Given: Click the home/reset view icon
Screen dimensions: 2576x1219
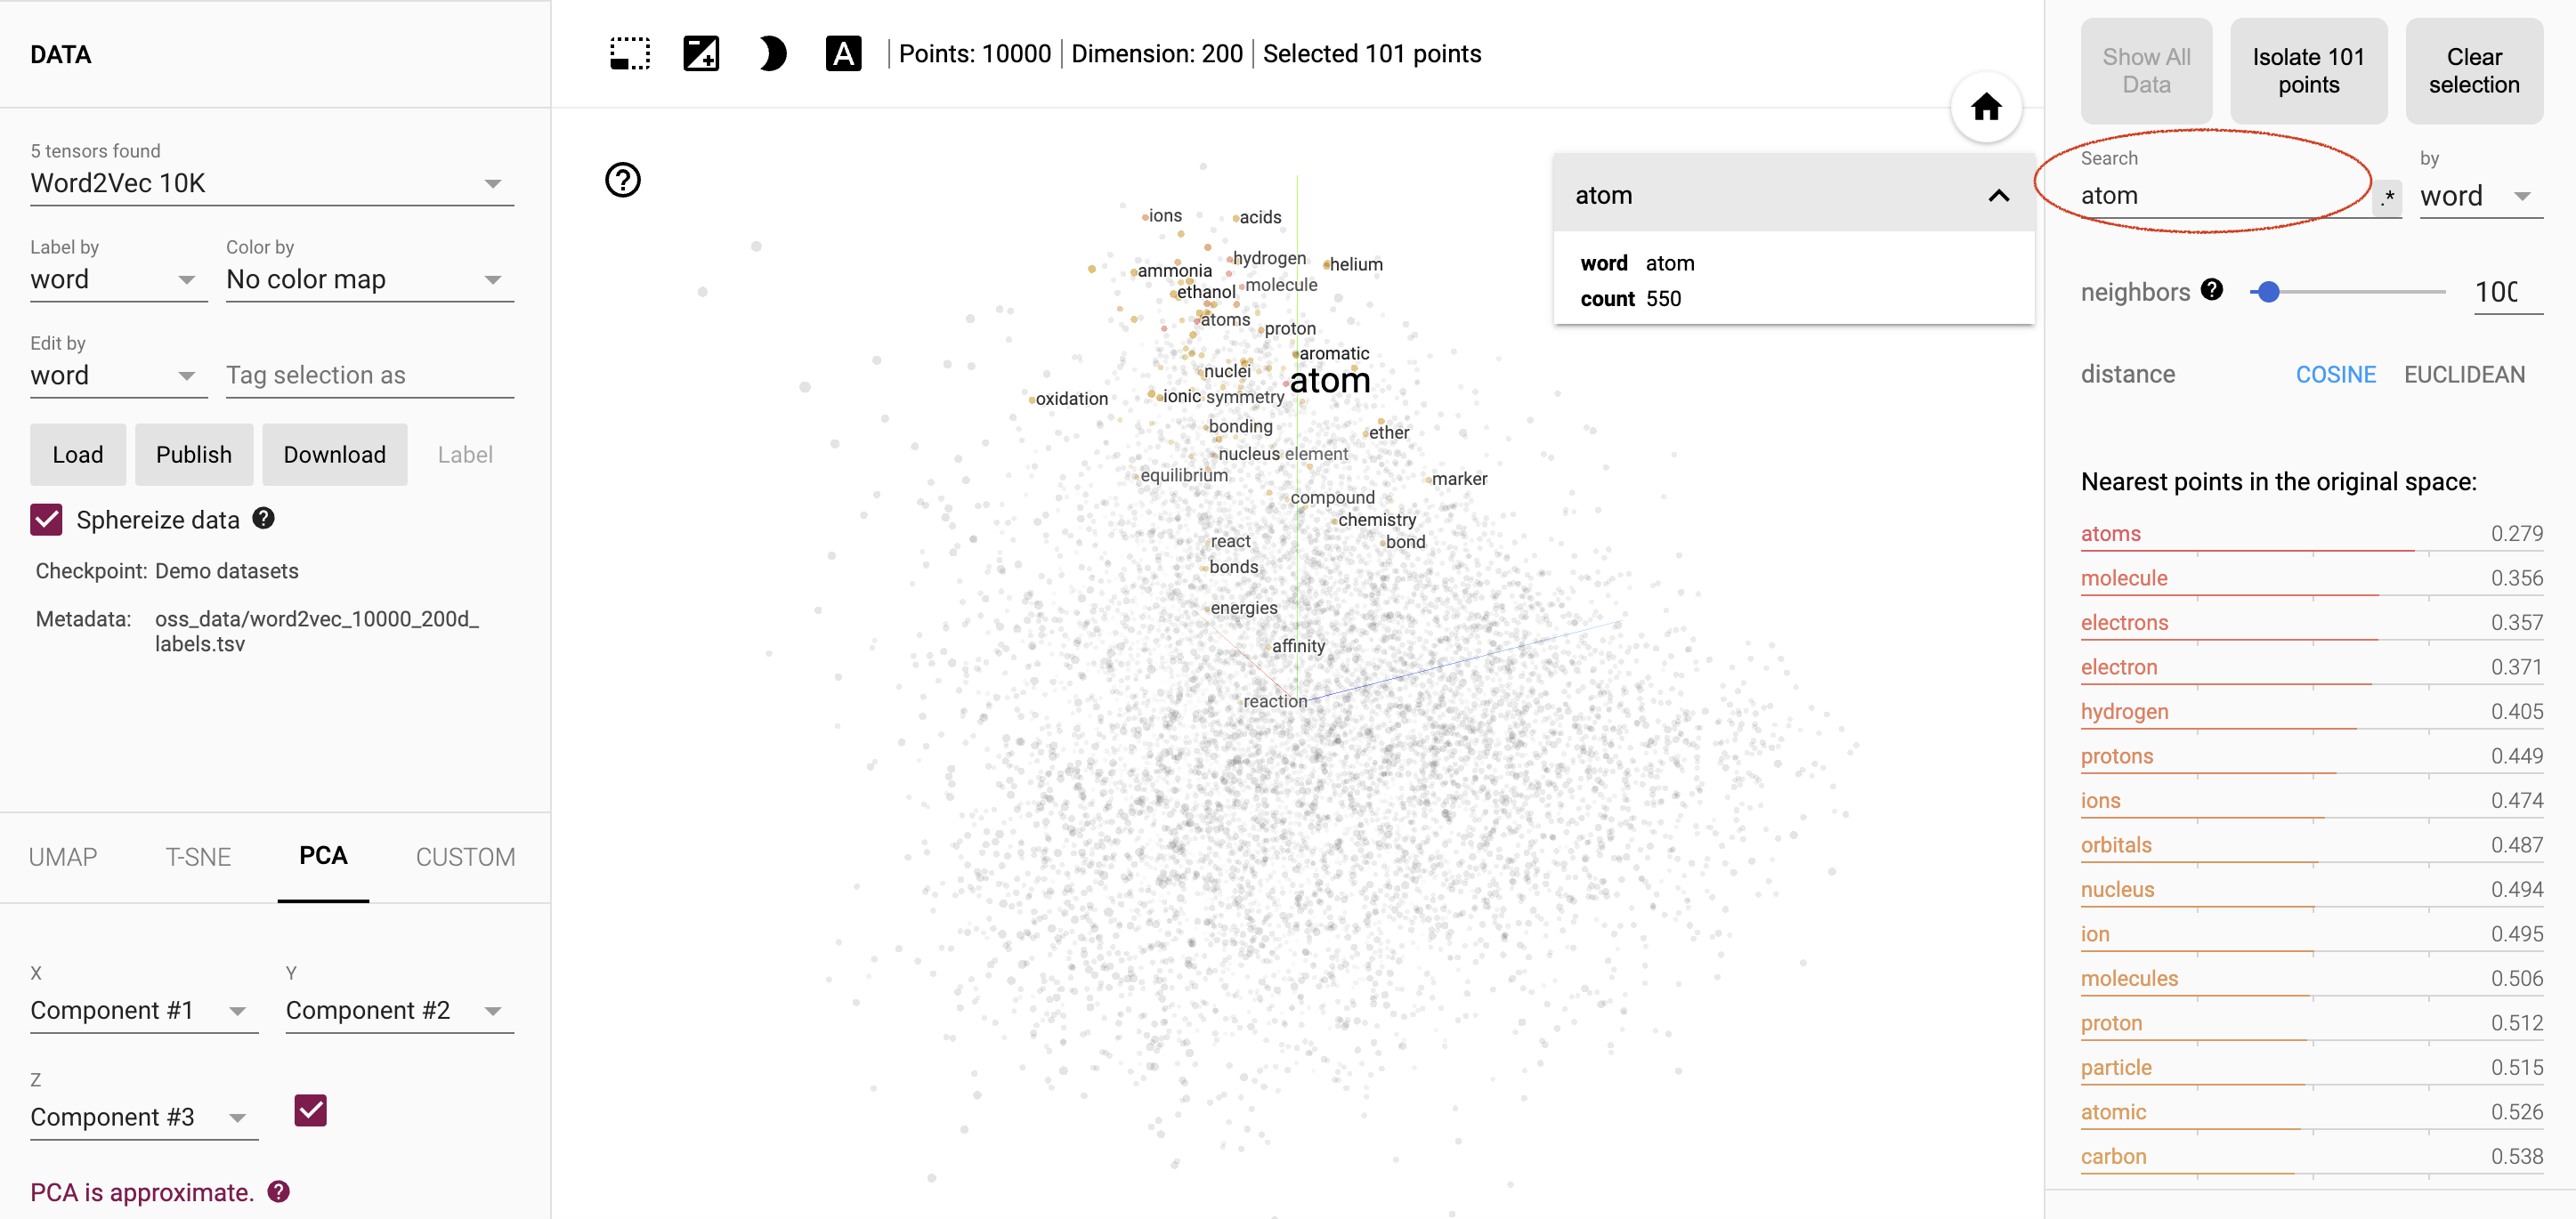Looking at the screenshot, I should pos(1986,107).
